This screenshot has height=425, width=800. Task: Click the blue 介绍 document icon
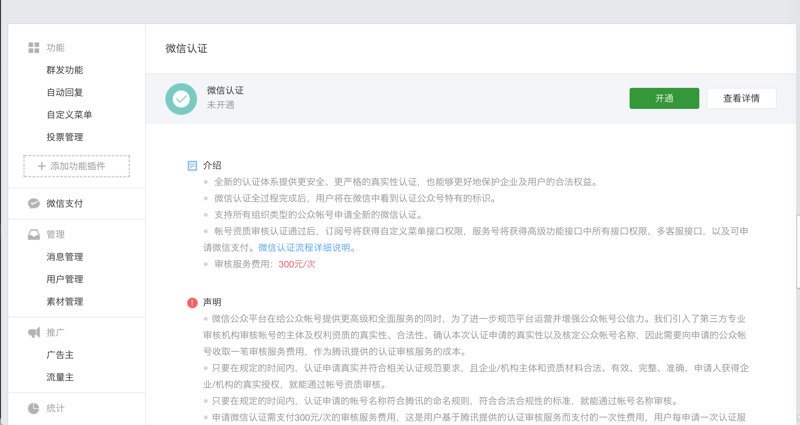192,165
